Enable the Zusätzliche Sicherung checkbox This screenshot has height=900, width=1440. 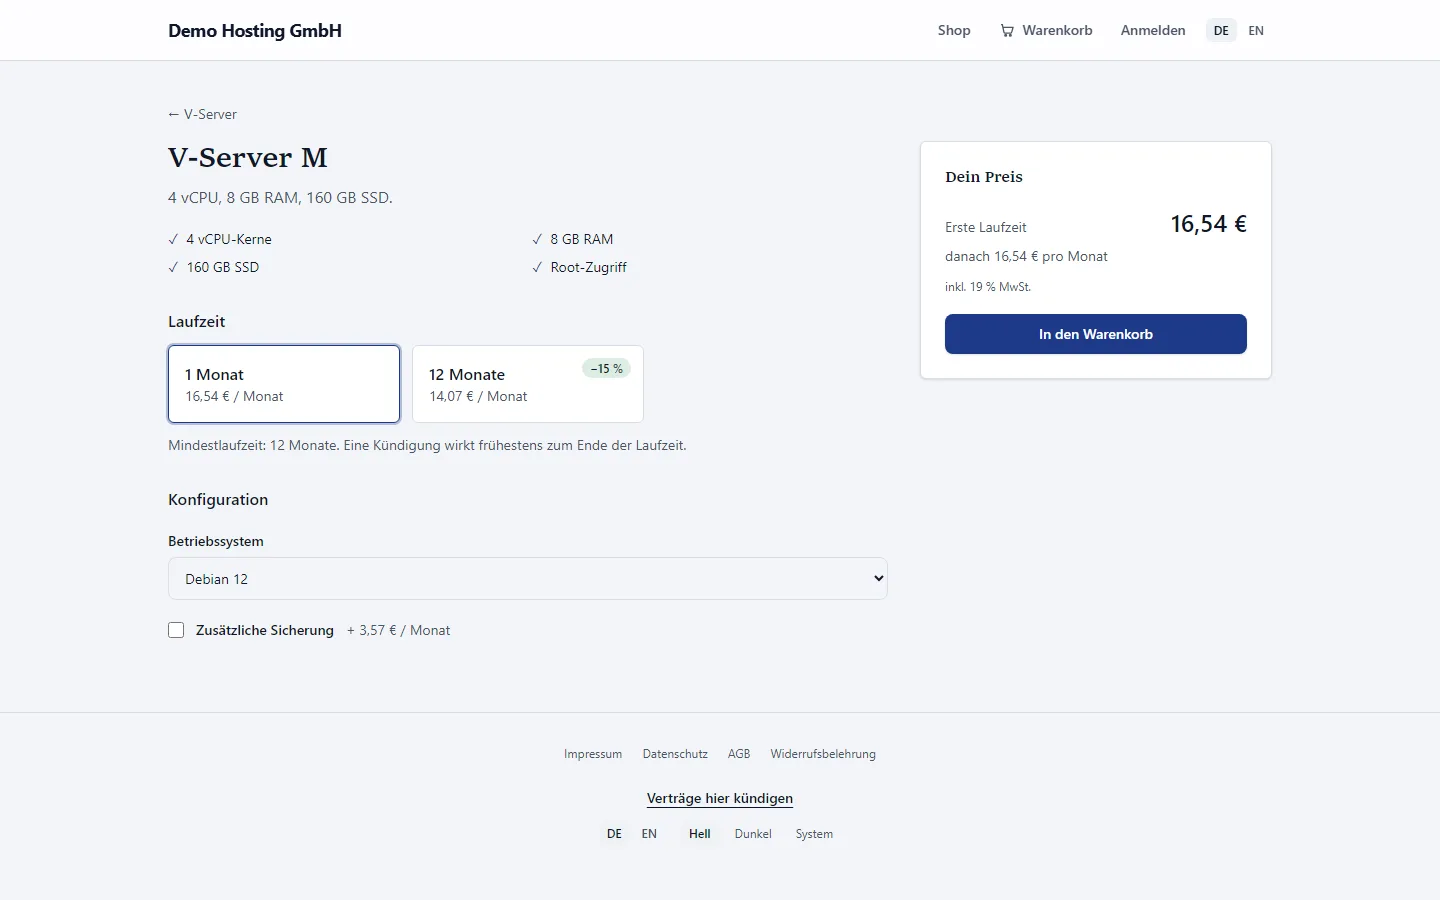point(176,630)
